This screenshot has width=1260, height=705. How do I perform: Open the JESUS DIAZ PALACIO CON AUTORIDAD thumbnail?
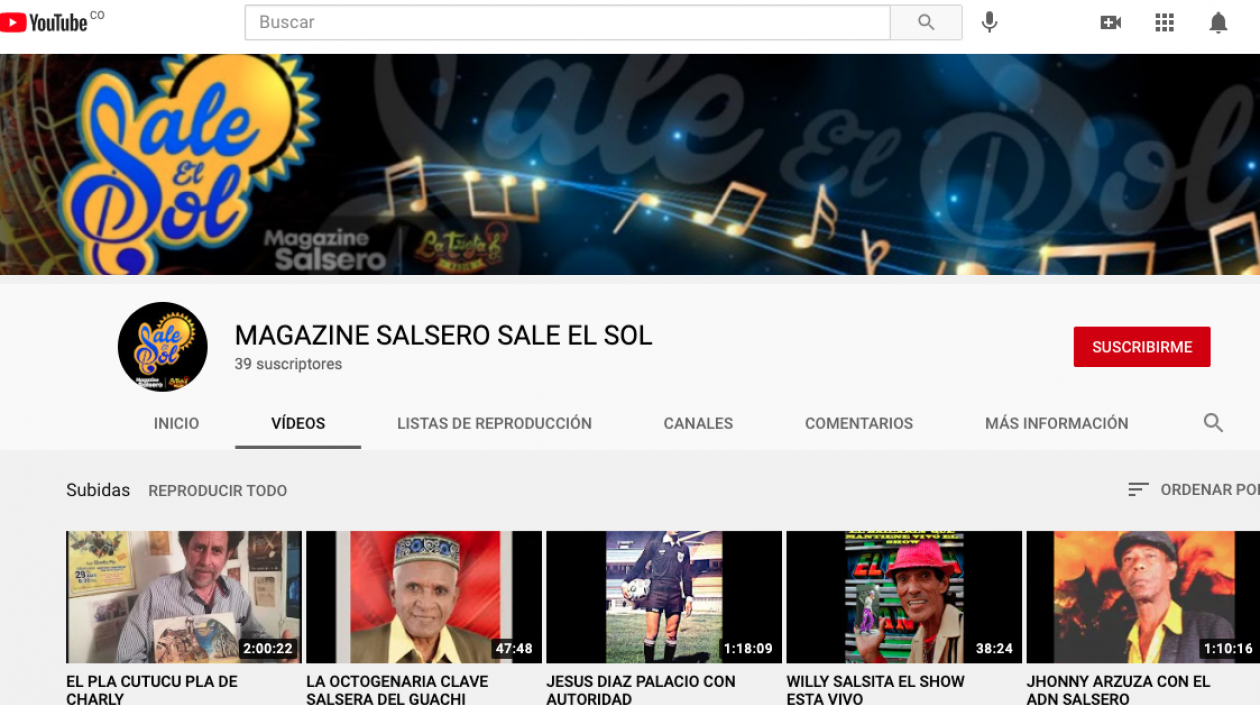tap(663, 596)
